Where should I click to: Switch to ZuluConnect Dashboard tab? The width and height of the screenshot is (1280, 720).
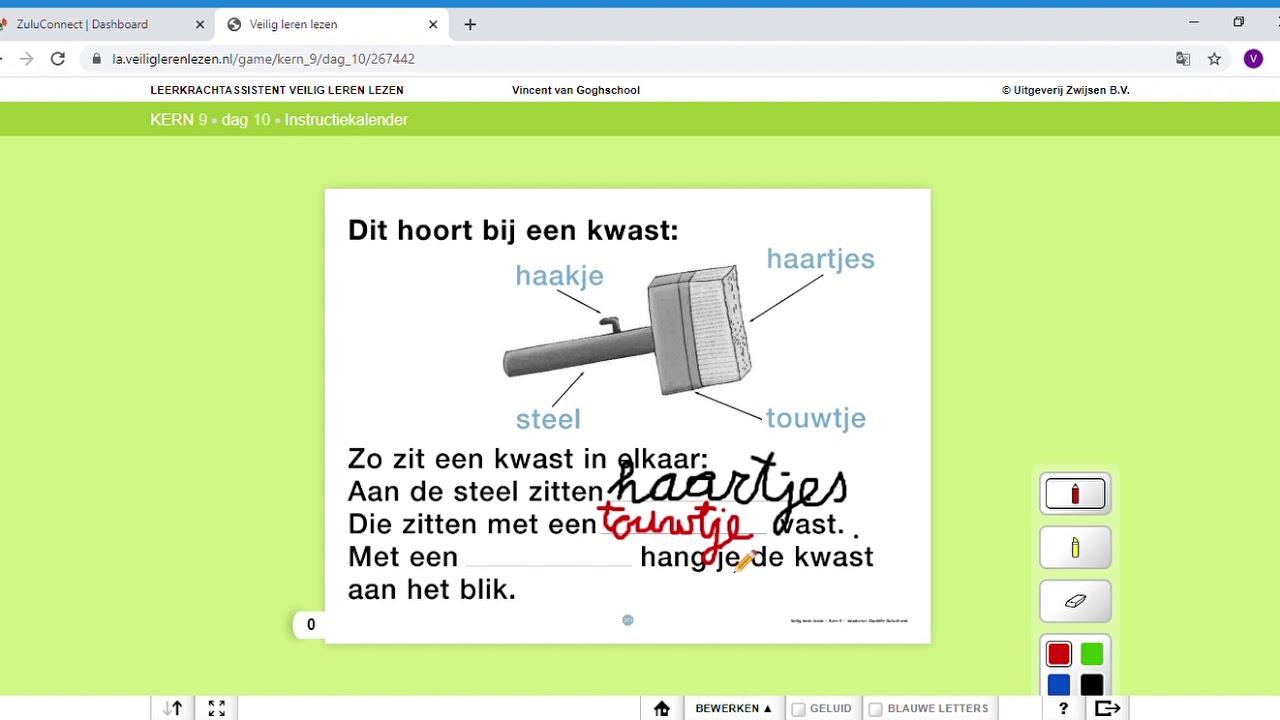pos(82,24)
